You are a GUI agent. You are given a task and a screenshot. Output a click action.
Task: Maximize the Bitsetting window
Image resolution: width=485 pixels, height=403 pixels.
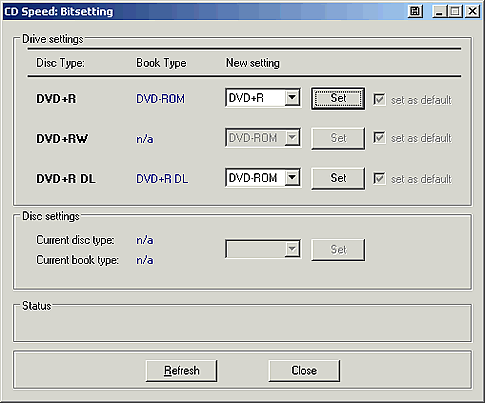tap(455, 12)
